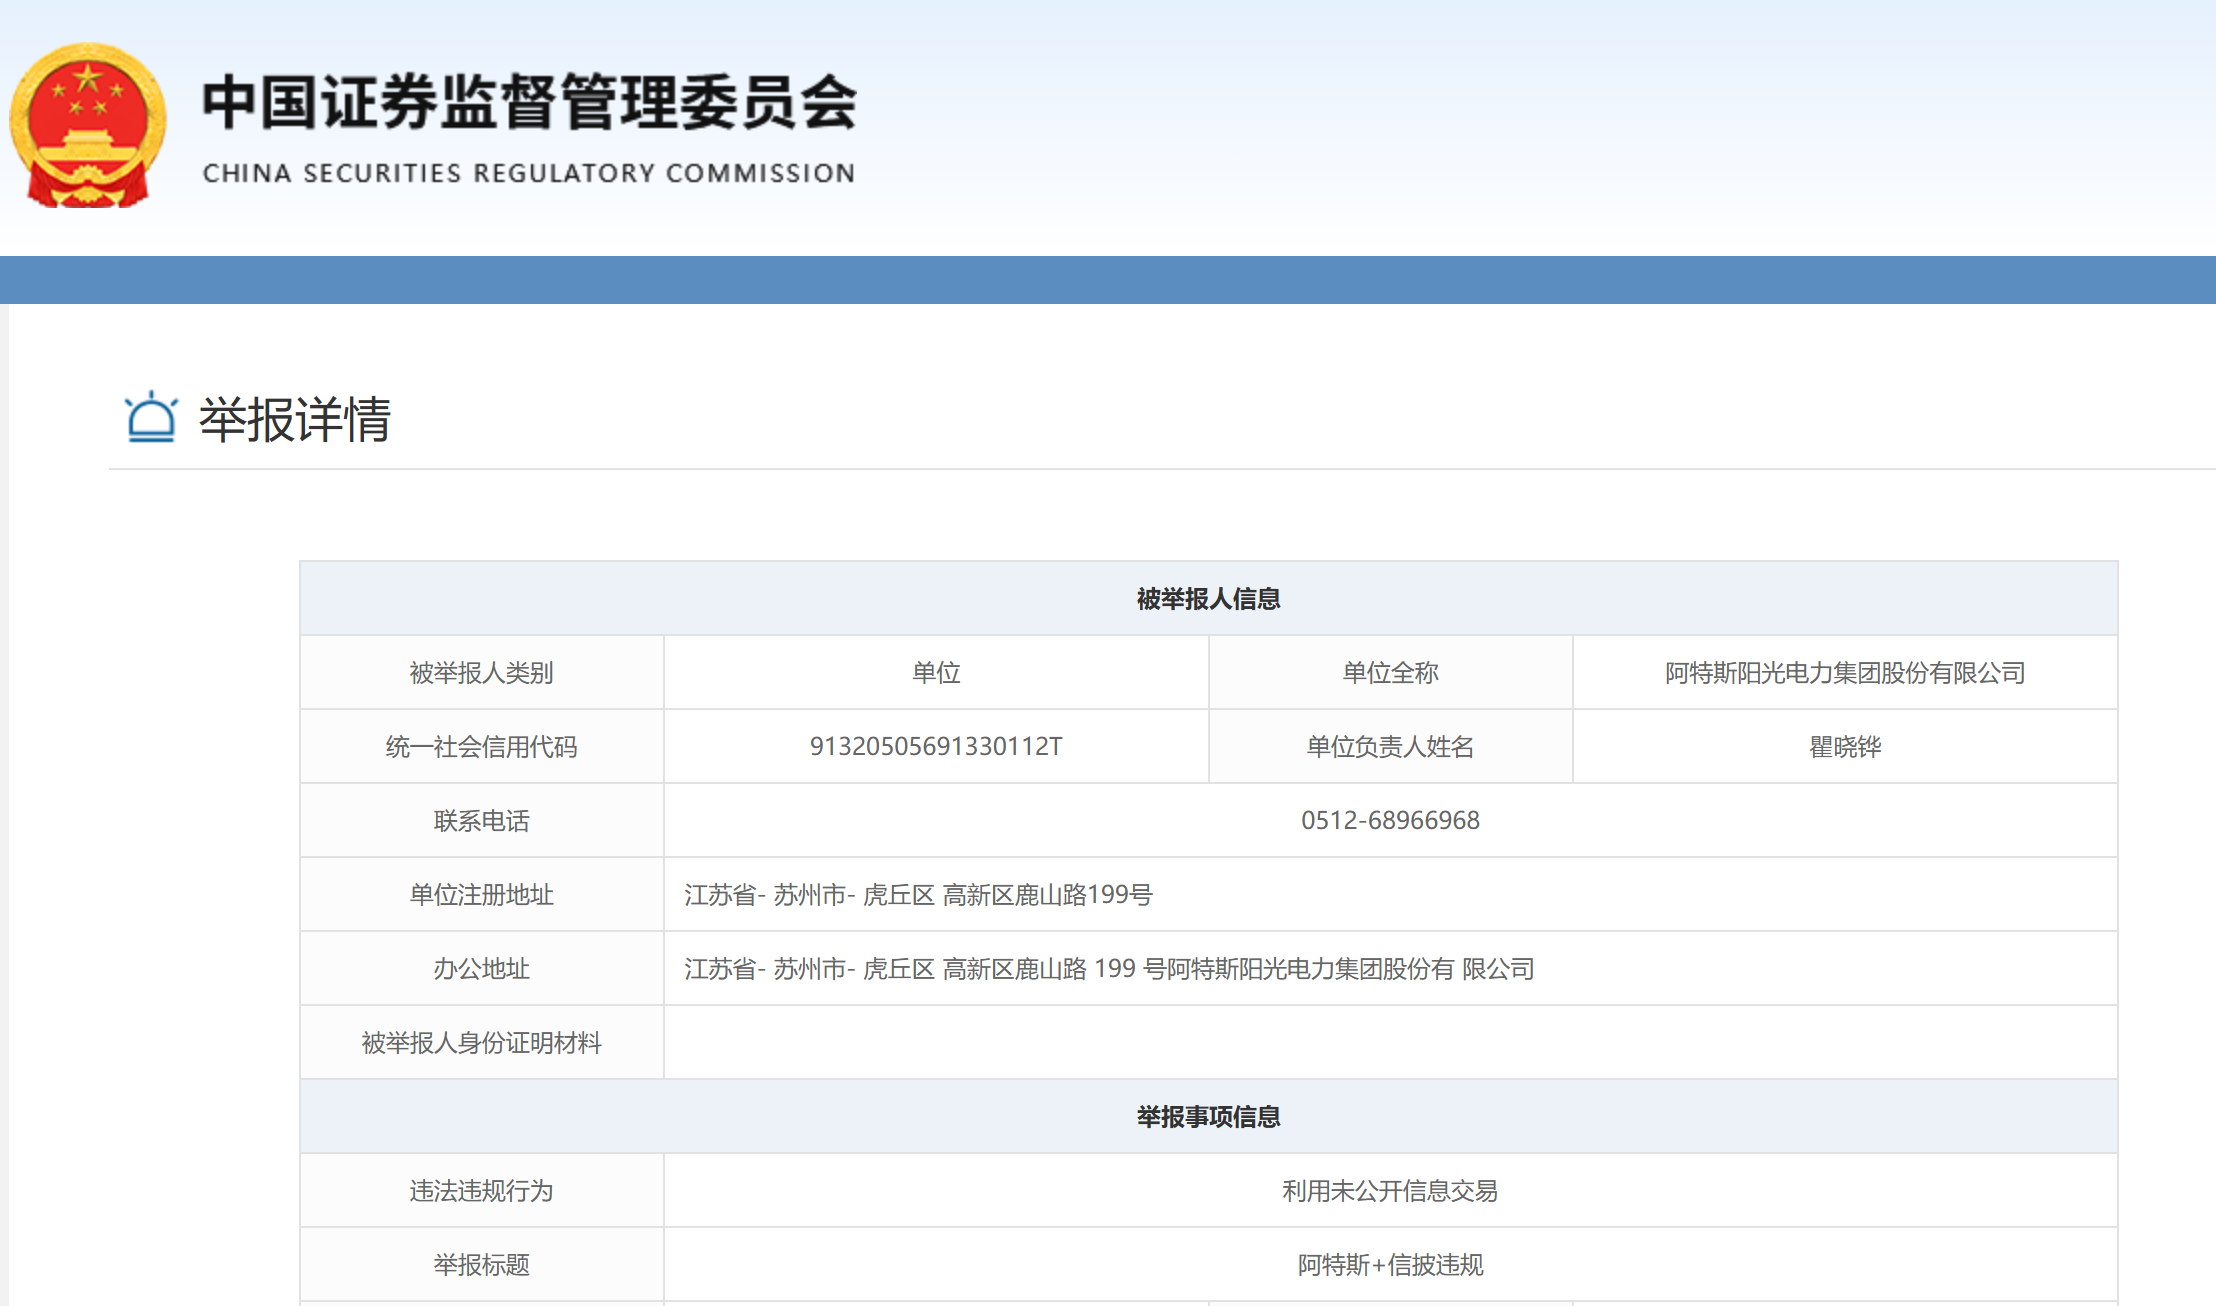Viewport: 2216px width, 1306px height.
Task: Click the 举报详情 page heading
Action: tap(294, 419)
